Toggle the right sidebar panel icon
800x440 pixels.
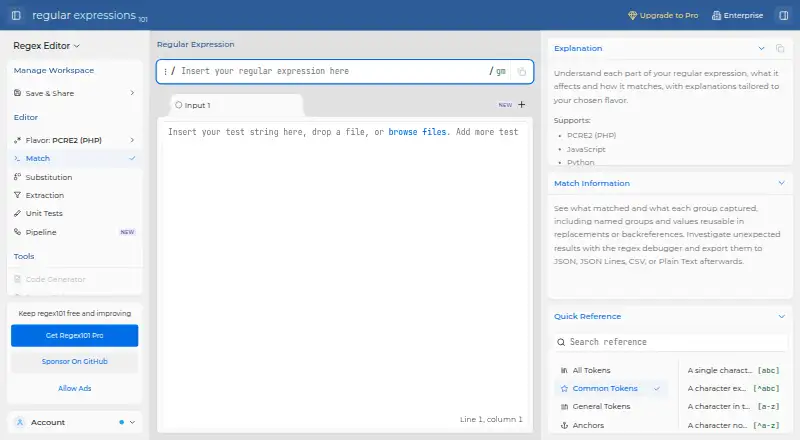[784, 15]
